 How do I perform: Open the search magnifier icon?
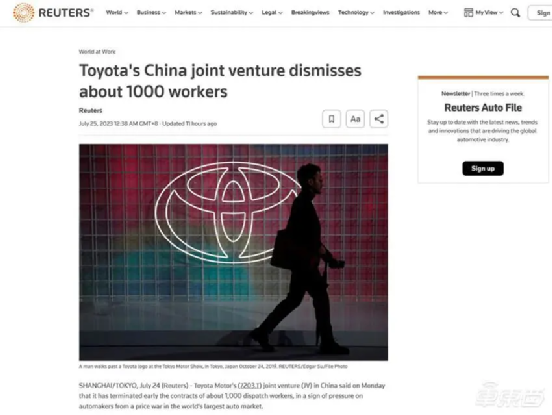coord(515,13)
